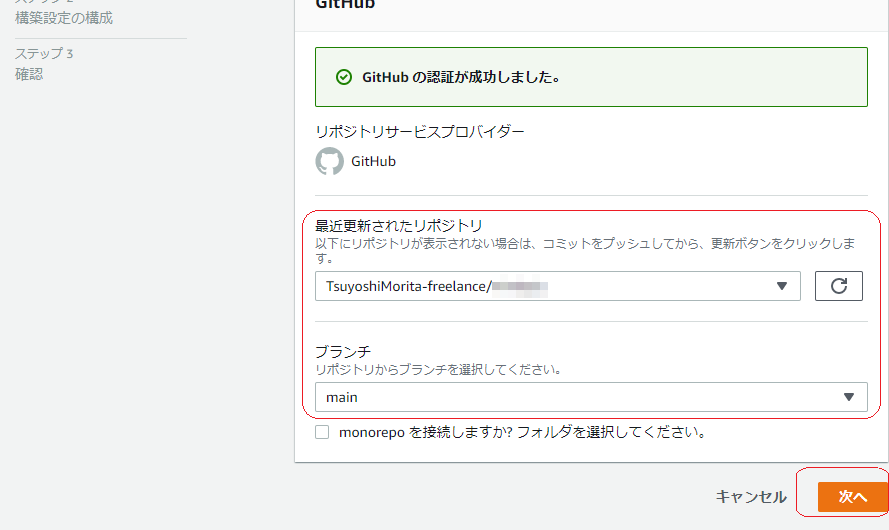The image size is (889, 530).
Task: Open the recently updated repository dropdown
Action: [x=558, y=286]
